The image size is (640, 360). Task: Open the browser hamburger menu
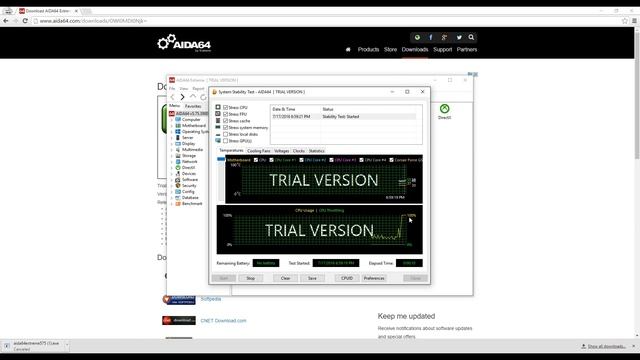634,21
